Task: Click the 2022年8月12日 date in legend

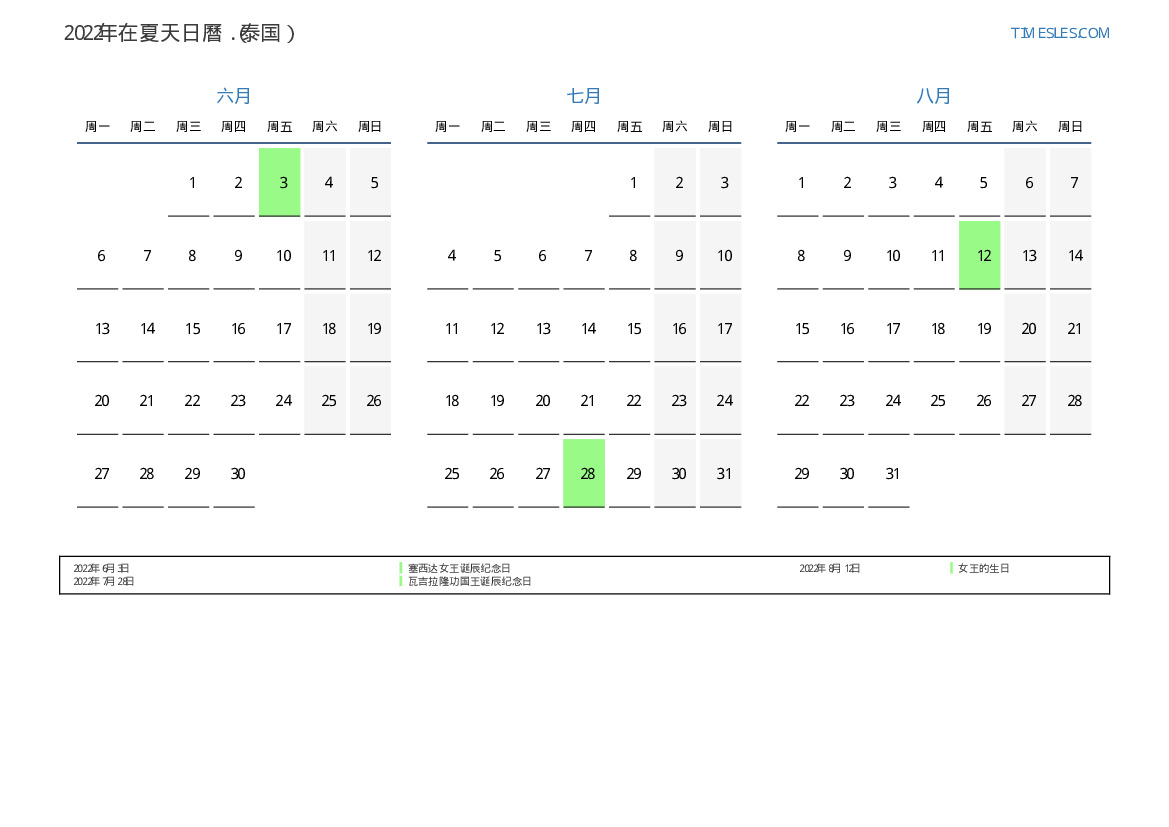Action: tap(829, 568)
